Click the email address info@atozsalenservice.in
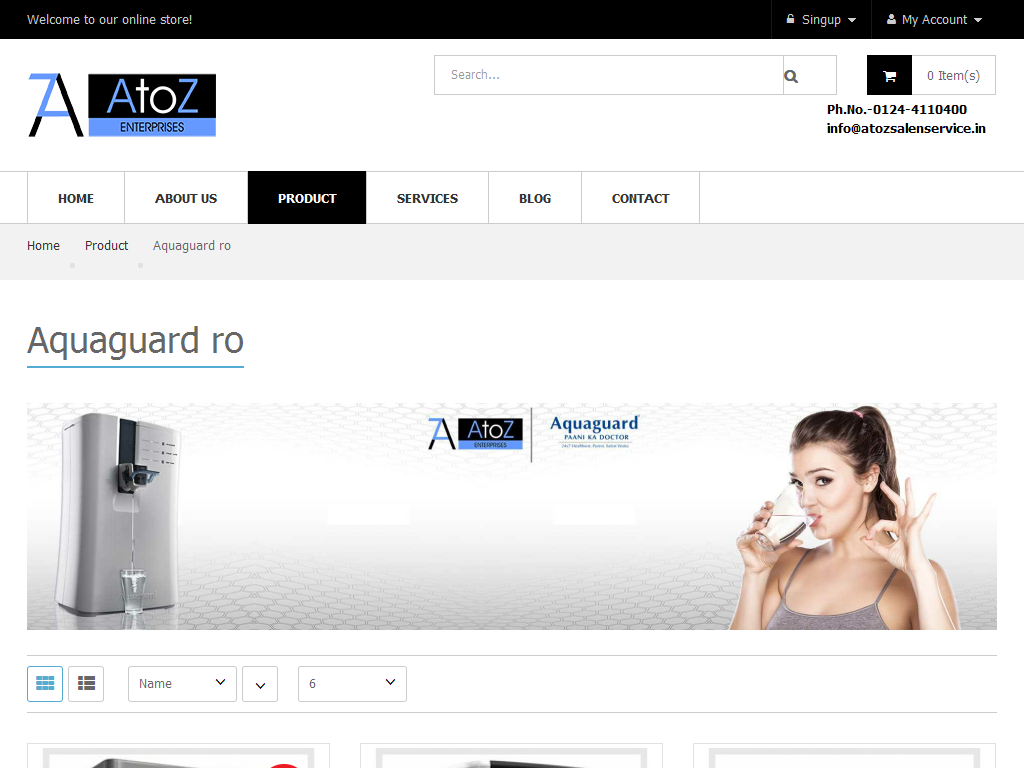Screen dimensions: 1024x768 [906, 129]
